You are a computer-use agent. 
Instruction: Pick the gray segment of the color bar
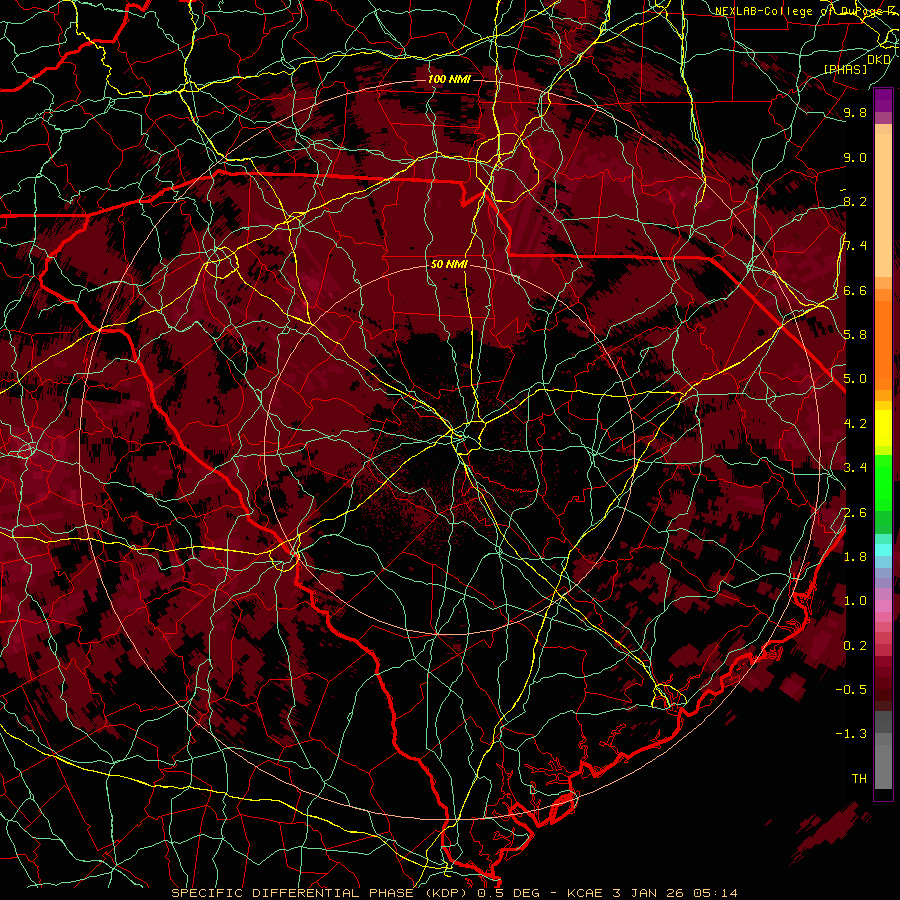883,749
